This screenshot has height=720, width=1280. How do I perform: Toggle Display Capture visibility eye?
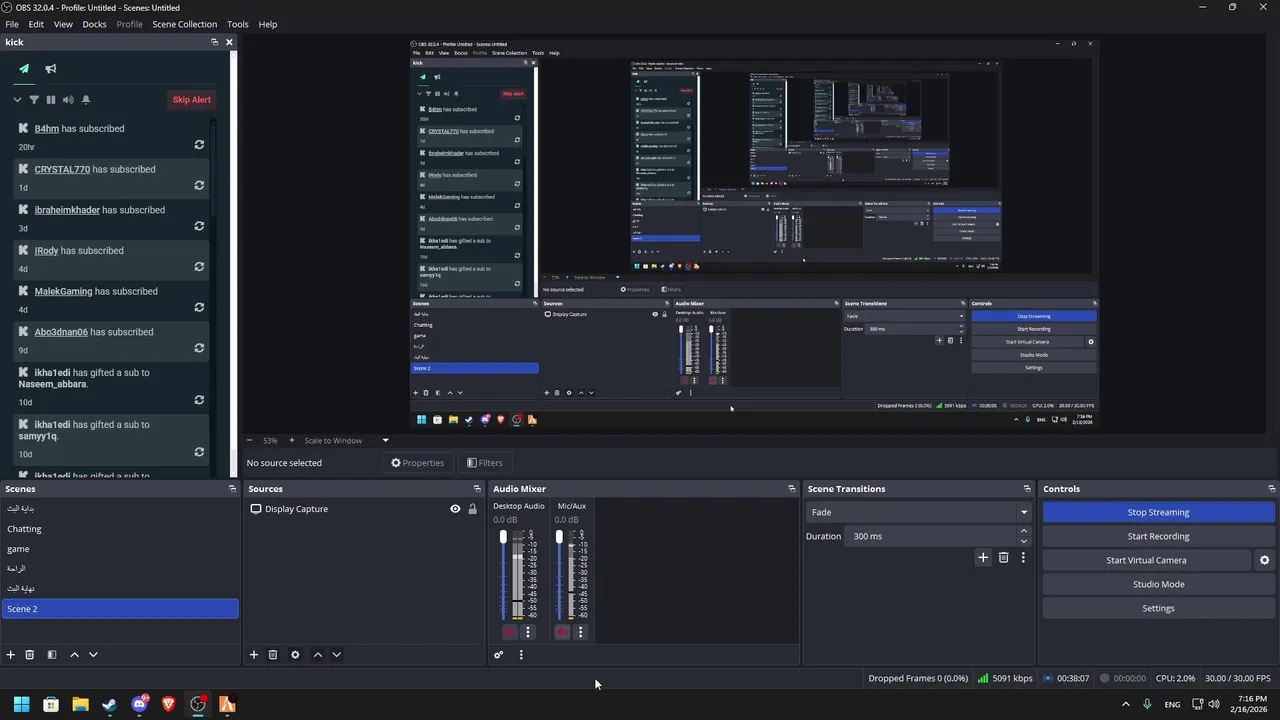(x=455, y=509)
